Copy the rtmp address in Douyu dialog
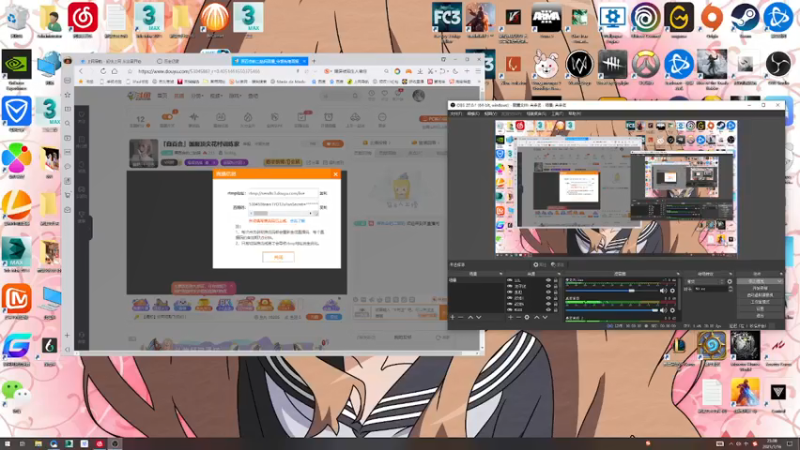Image resolution: width=800 pixels, height=450 pixels. [x=323, y=193]
